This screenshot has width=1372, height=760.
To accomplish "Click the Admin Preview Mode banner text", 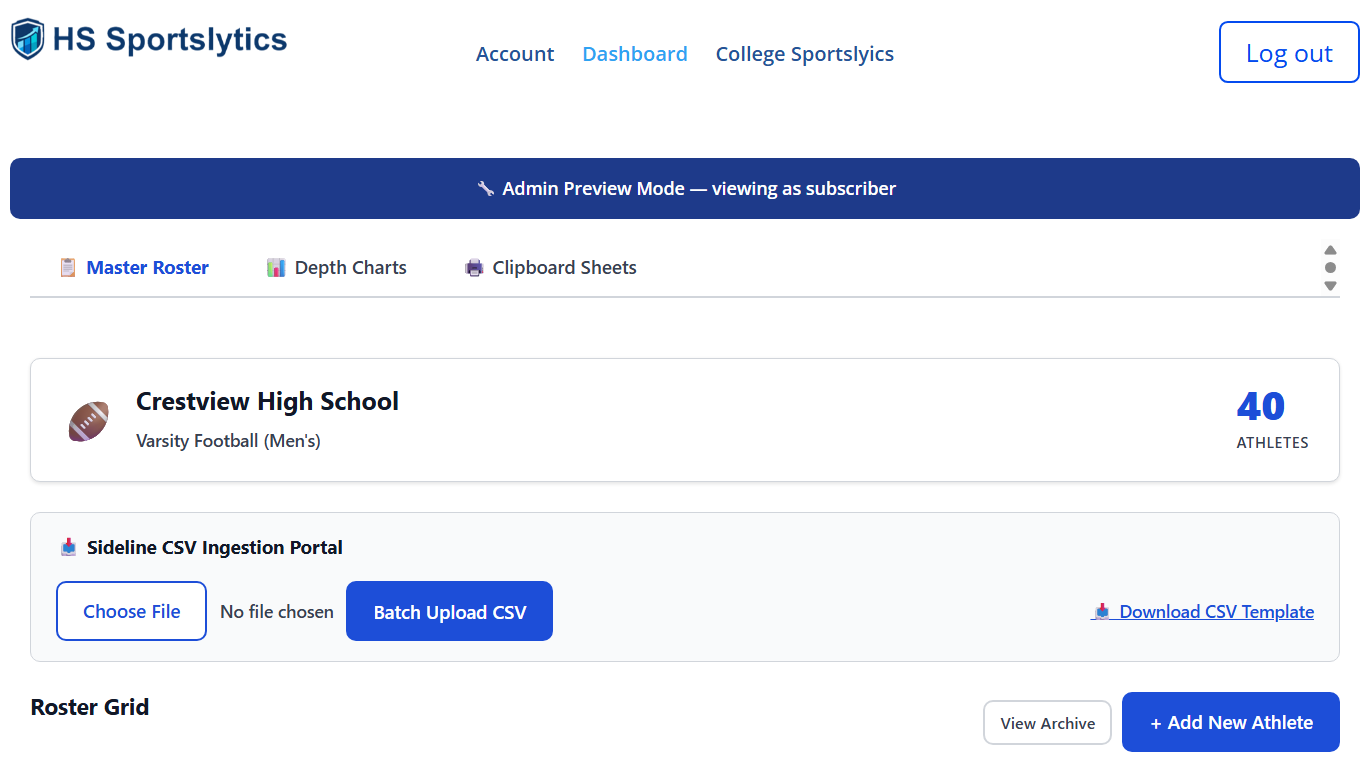I will [x=699, y=188].
